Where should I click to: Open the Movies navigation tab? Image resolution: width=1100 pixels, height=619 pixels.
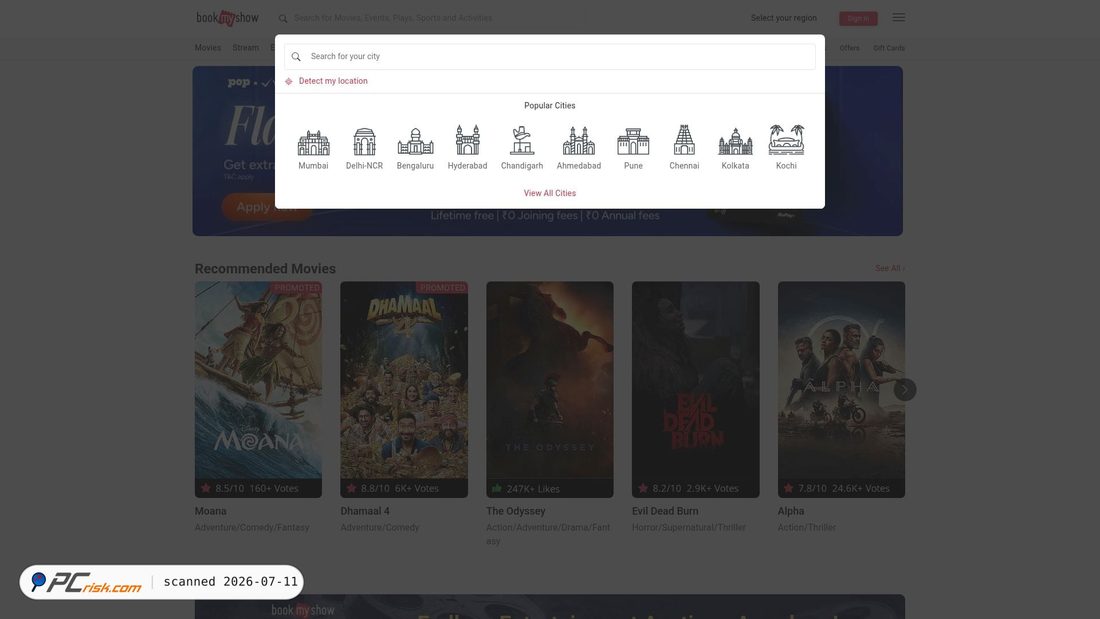coord(208,48)
